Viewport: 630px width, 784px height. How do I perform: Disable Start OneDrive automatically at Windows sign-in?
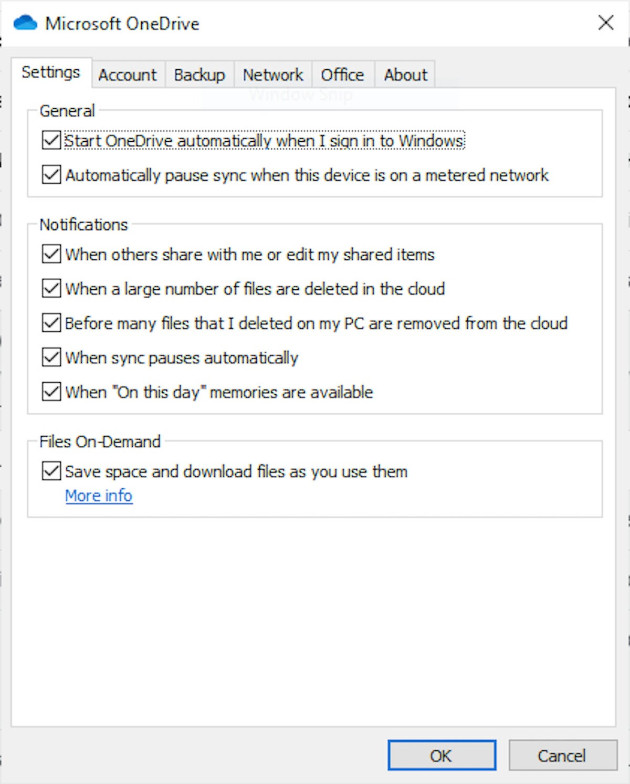[x=52, y=141]
